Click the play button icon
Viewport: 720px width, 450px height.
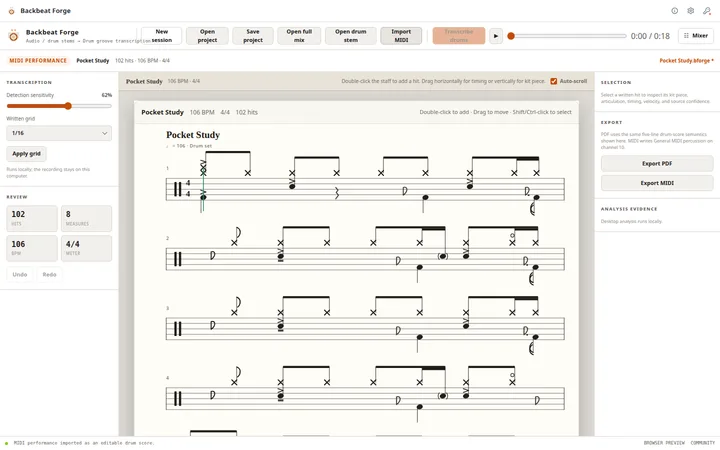496,36
